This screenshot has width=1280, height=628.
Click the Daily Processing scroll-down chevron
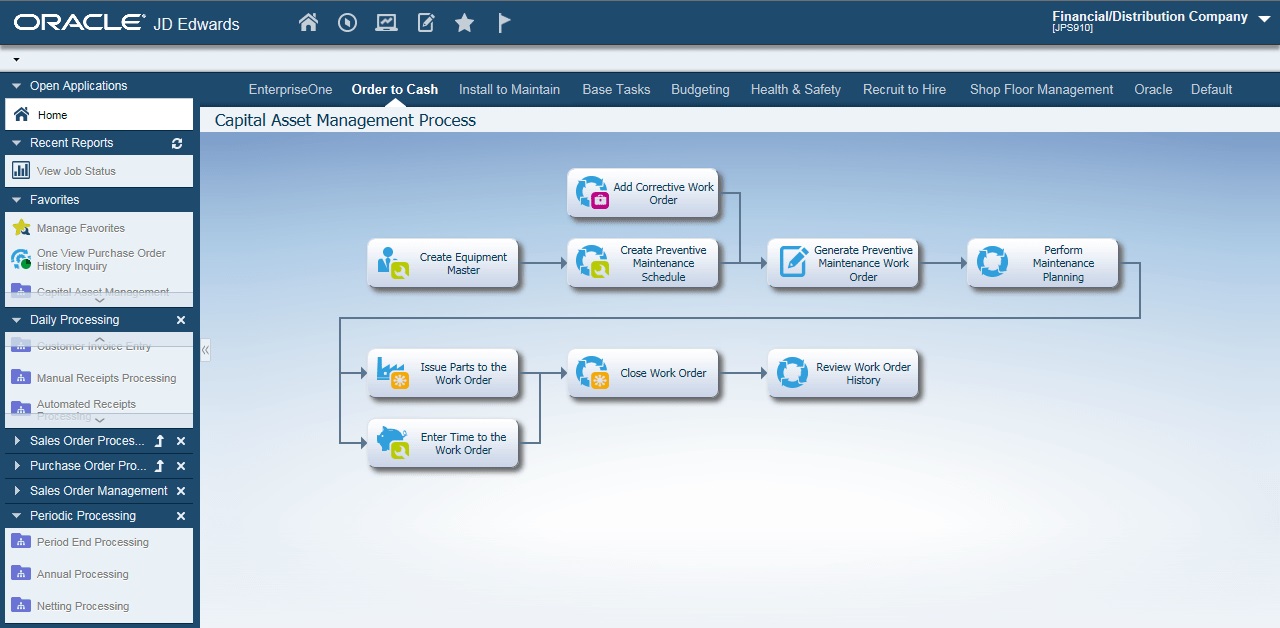coord(99,420)
